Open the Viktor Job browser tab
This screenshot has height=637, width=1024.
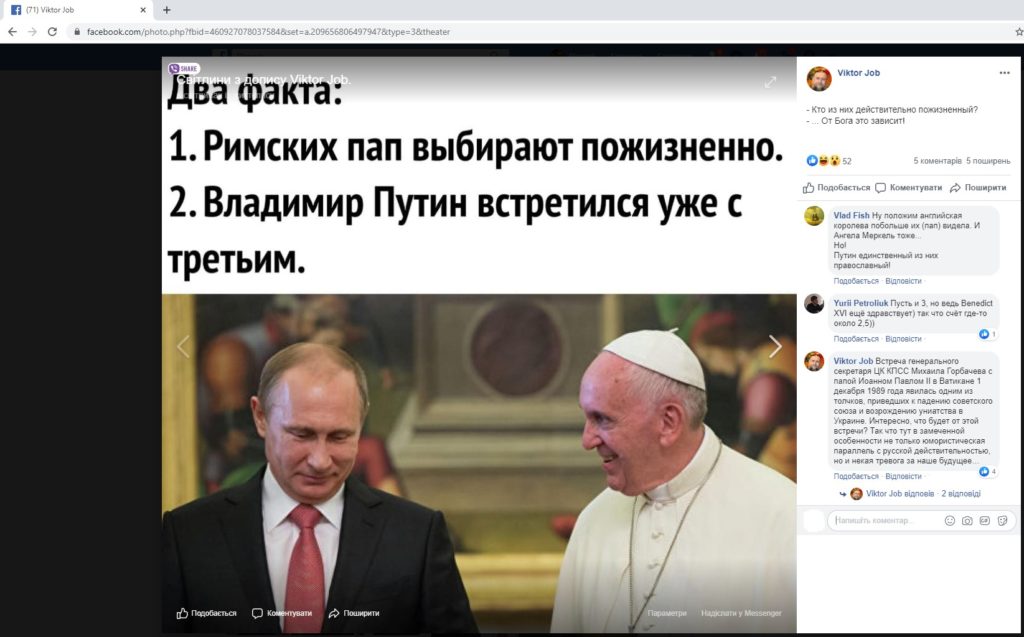(x=77, y=10)
